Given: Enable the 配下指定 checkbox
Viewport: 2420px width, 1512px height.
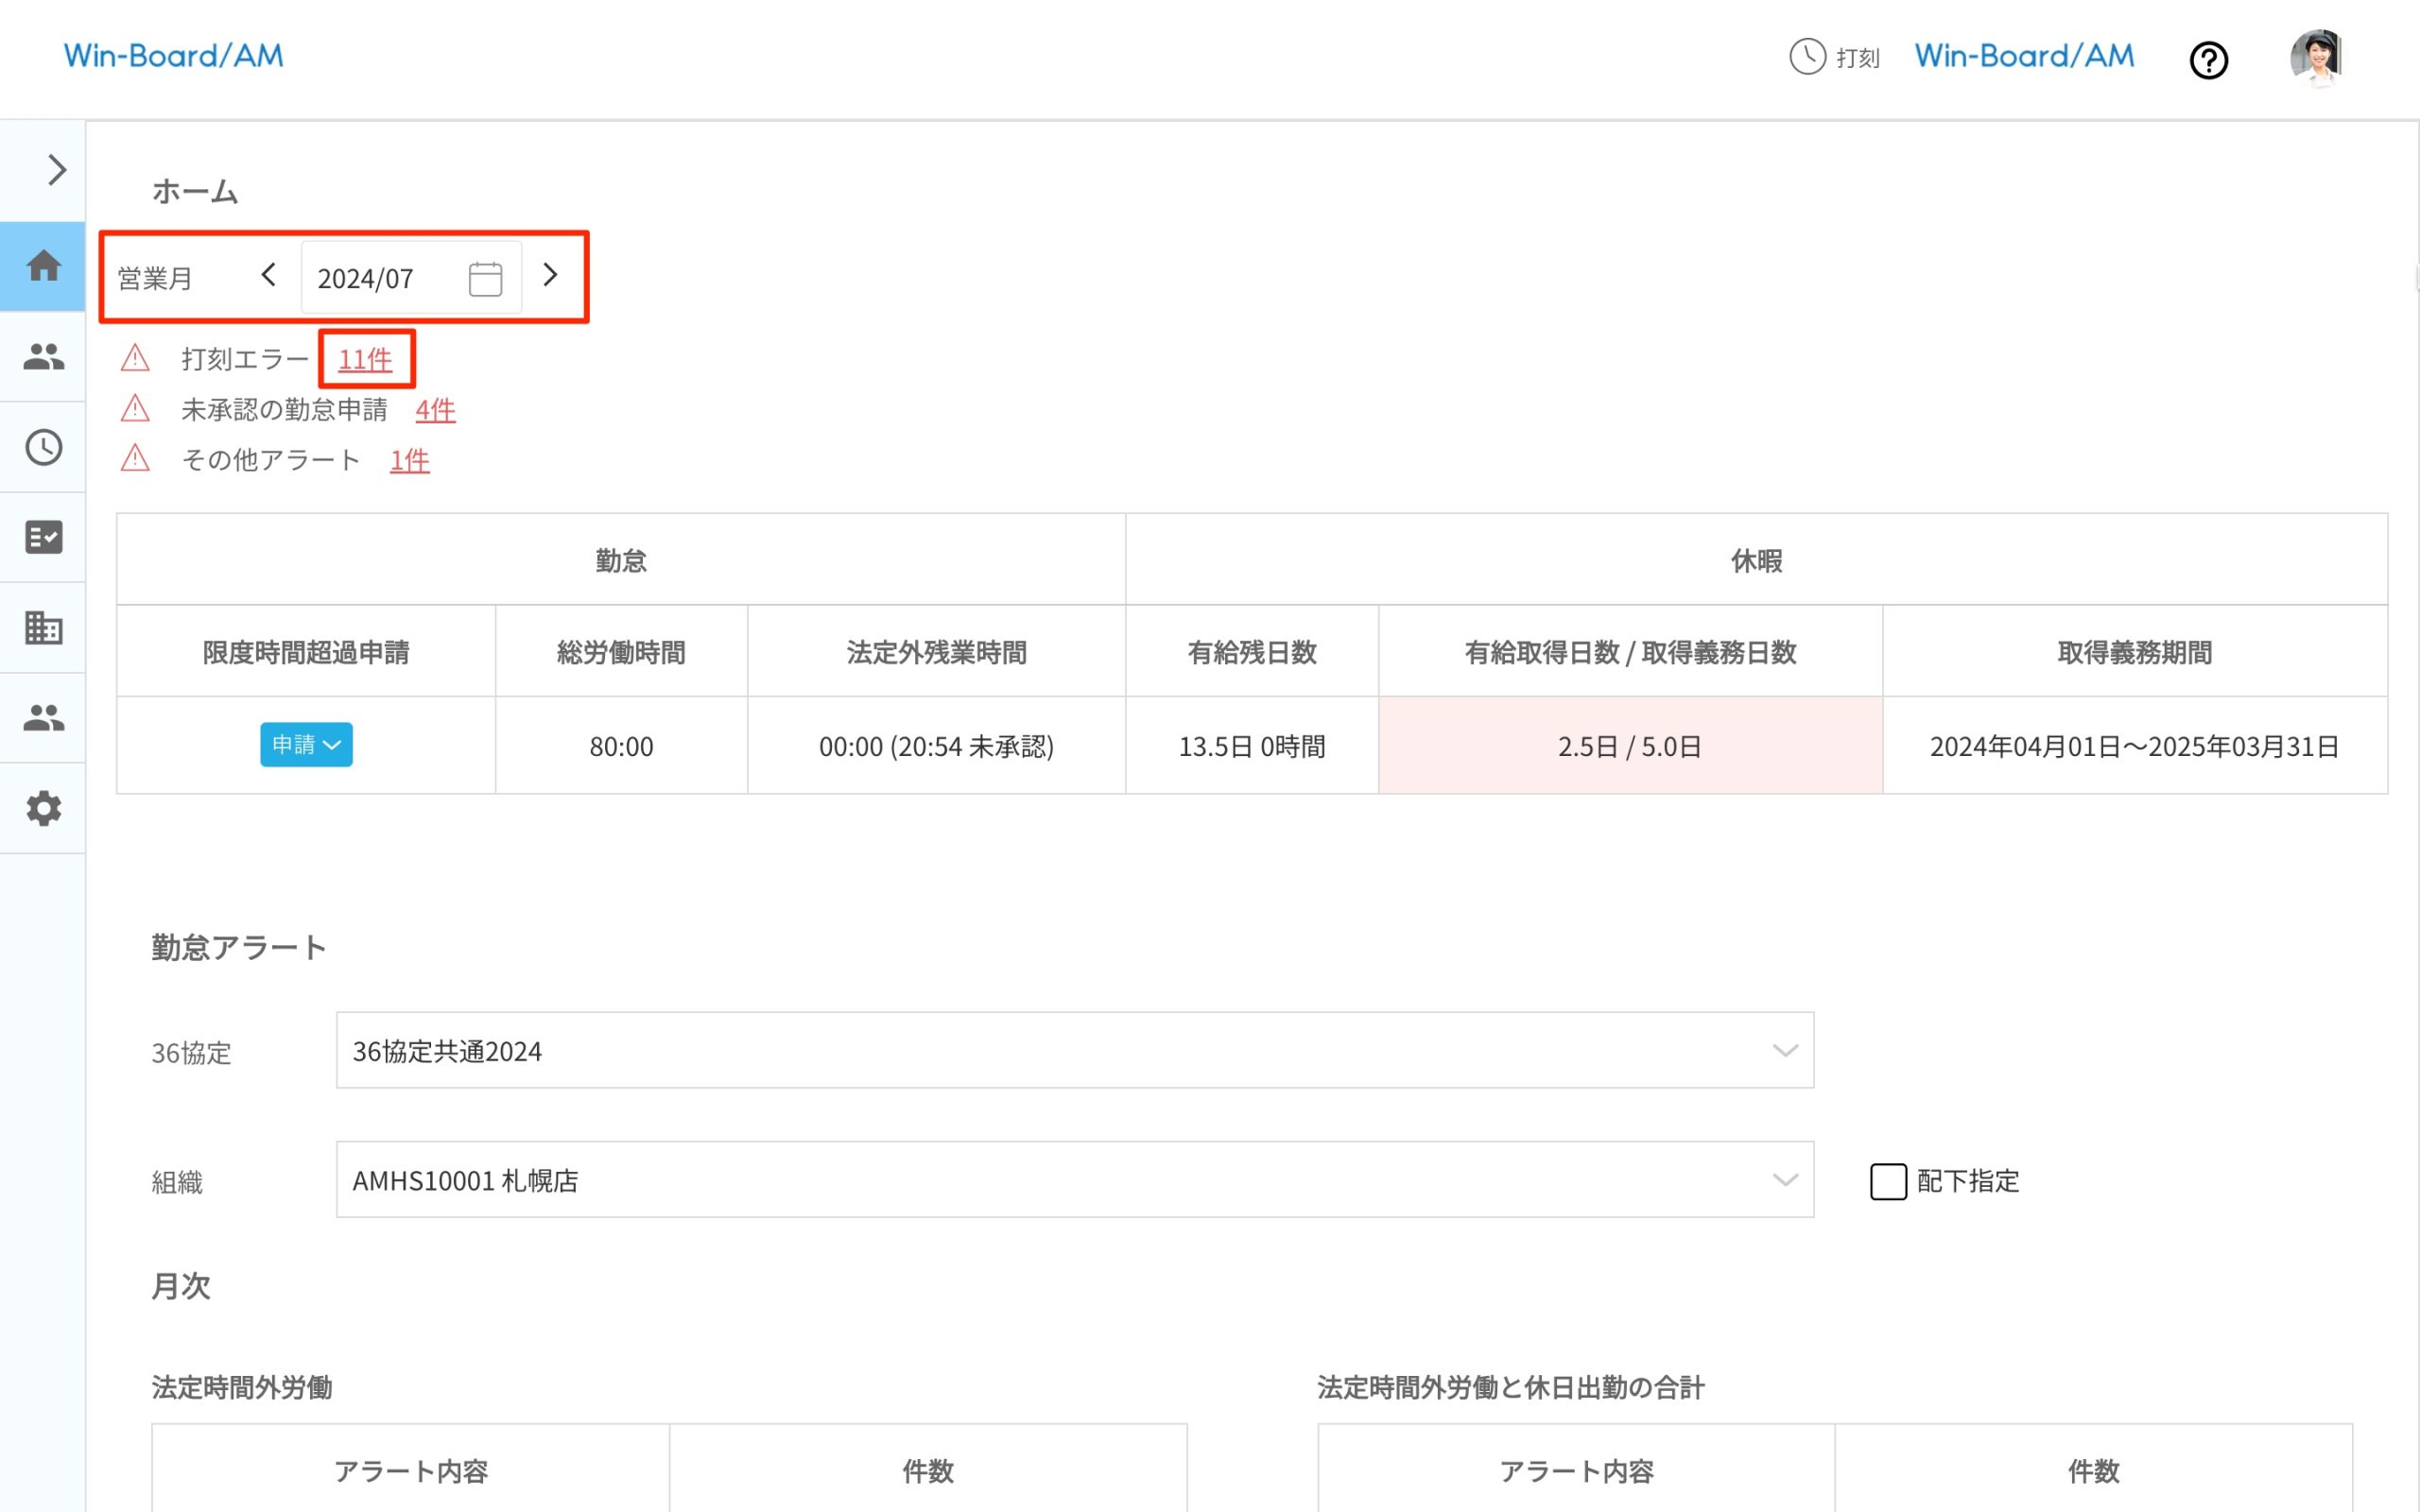Looking at the screenshot, I should point(1888,1181).
